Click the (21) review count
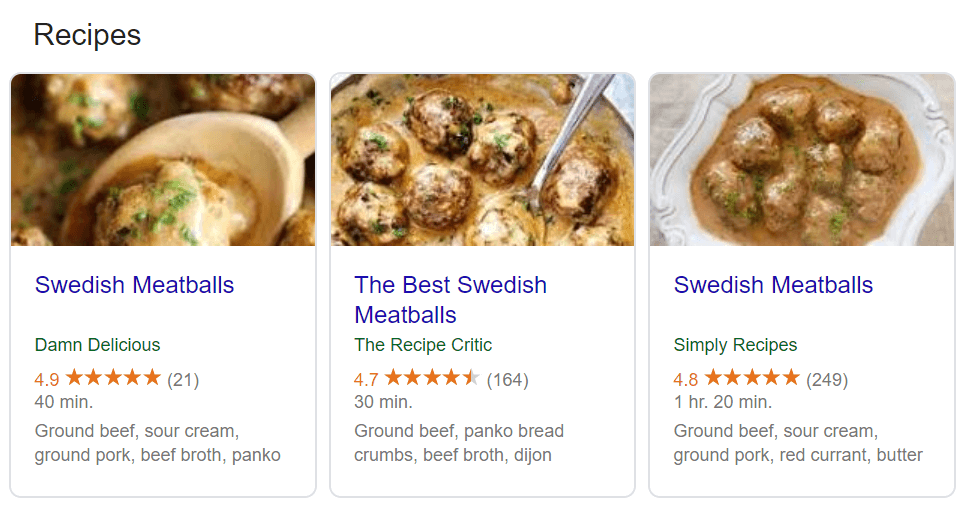961x516 pixels. tap(183, 379)
